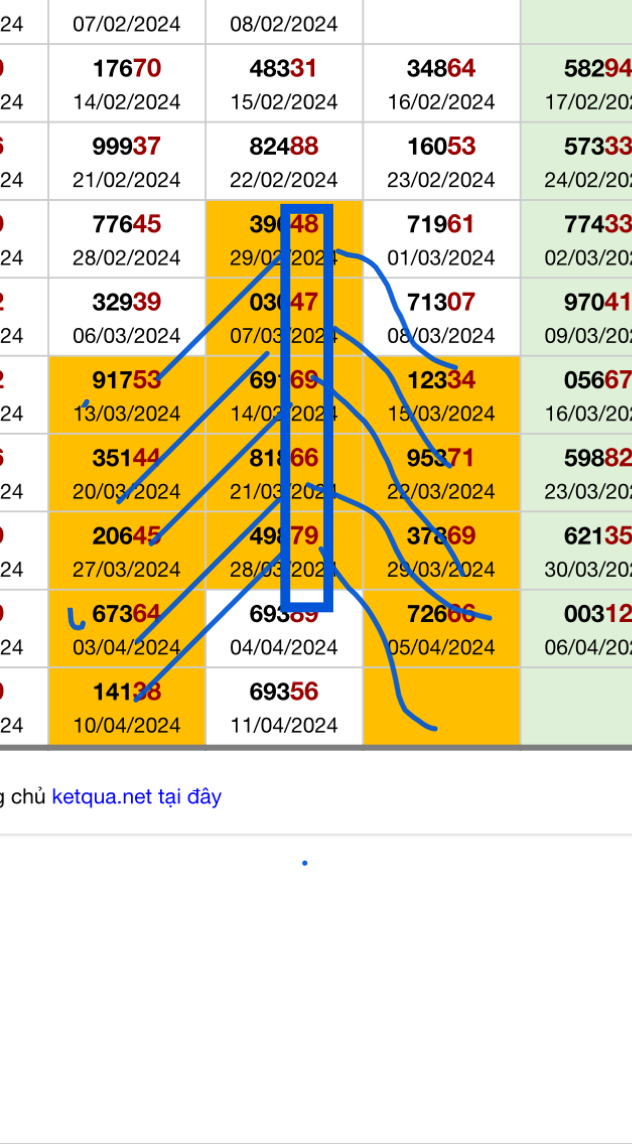Select the date 04/04/2024
632x1144 pixels.
pyautogui.click(x=284, y=648)
